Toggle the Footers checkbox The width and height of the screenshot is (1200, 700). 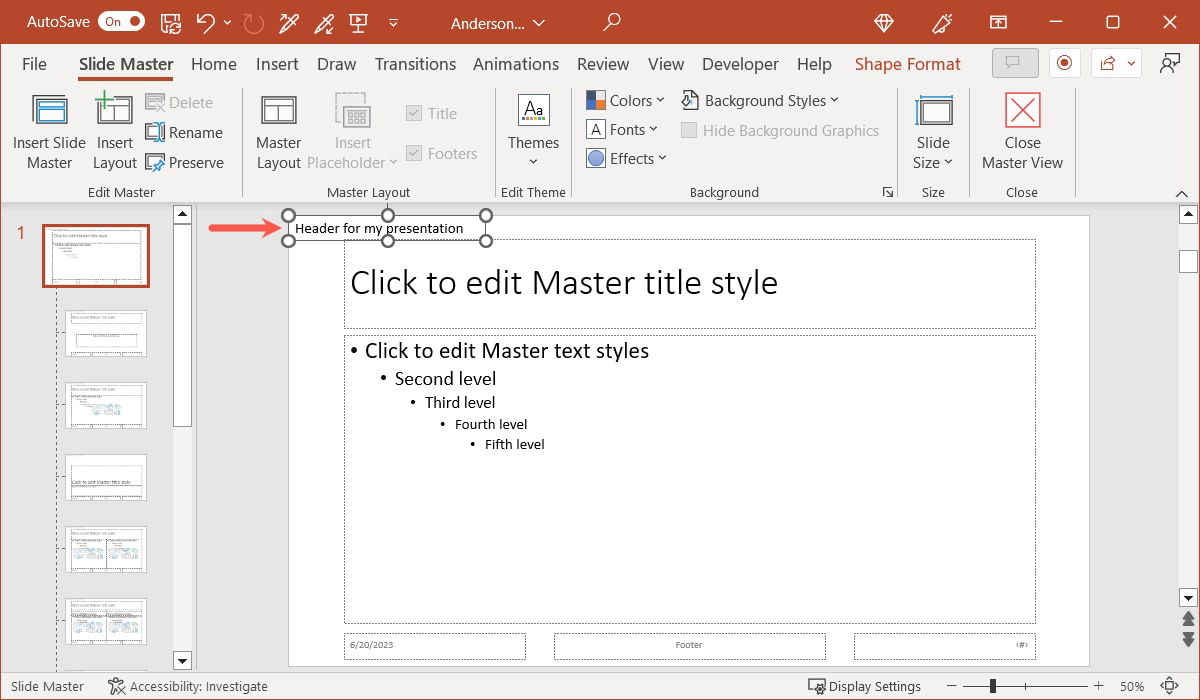point(414,153)
